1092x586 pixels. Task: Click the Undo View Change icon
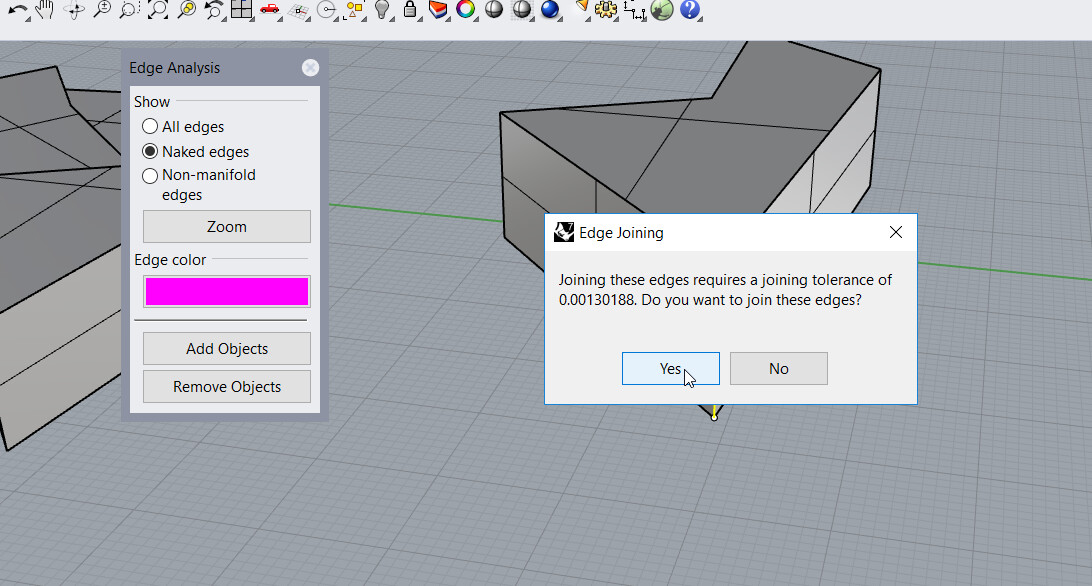[x=214, y=9]
